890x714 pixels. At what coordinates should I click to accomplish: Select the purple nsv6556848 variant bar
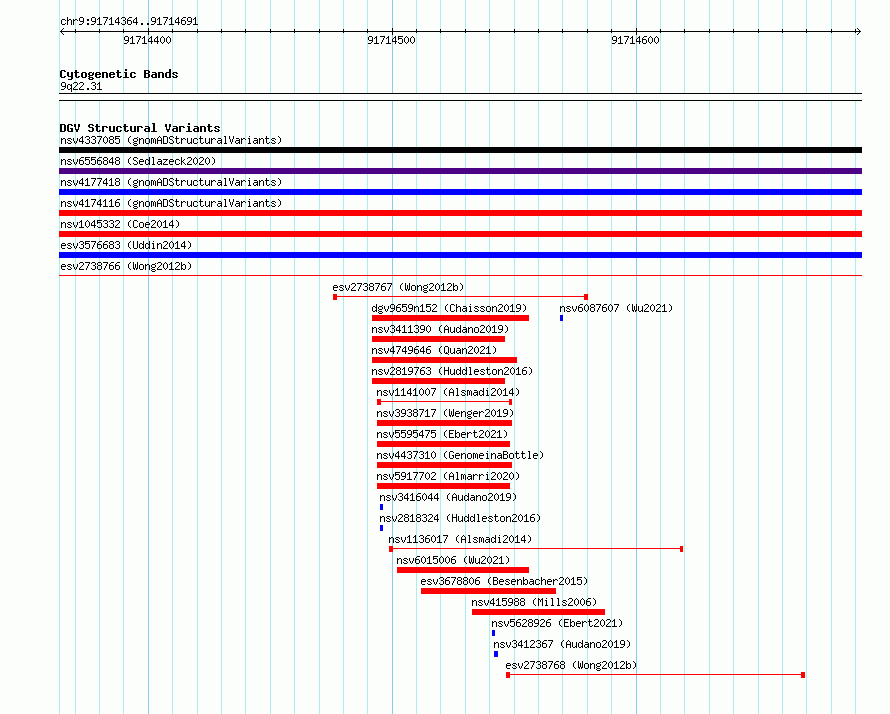click(x=460, y=171)
